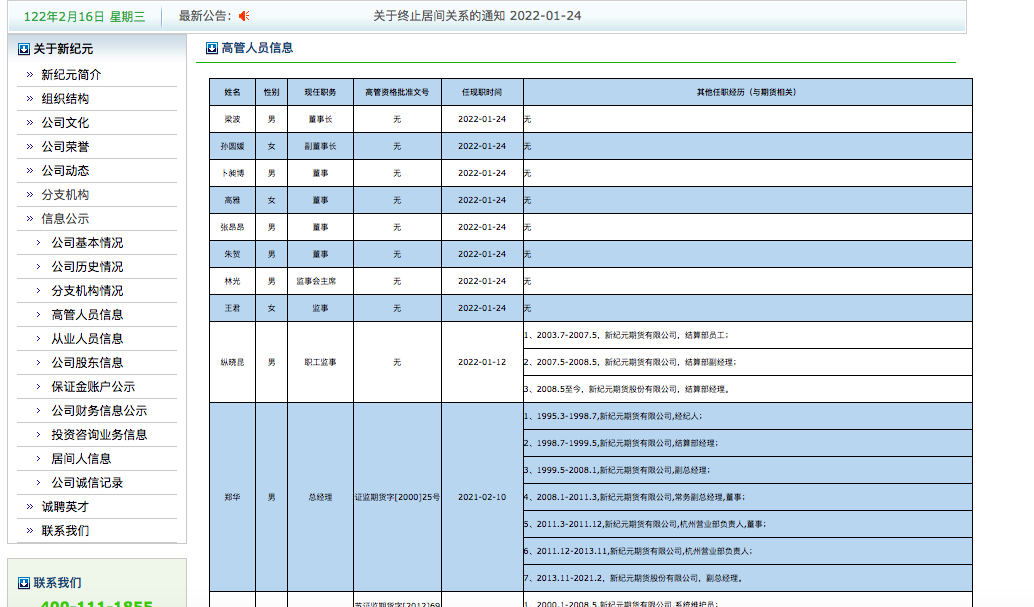Viewport: 1034px width, 607px height.
Task: Click the 高管资格批准文号 column header
Action: (397, 92)
